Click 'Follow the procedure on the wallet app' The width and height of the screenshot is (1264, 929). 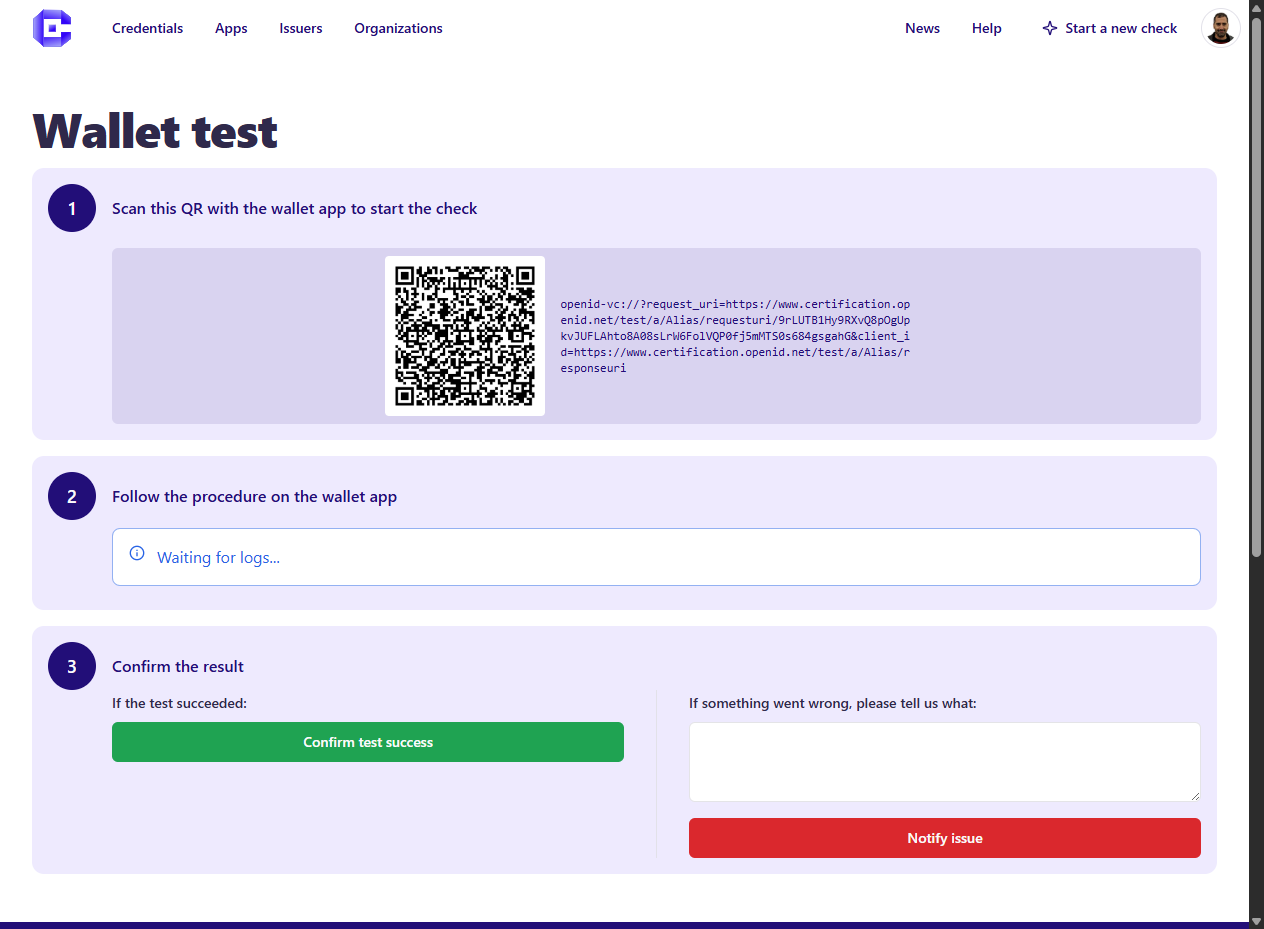pyautogui.click(x=254, y=497)
